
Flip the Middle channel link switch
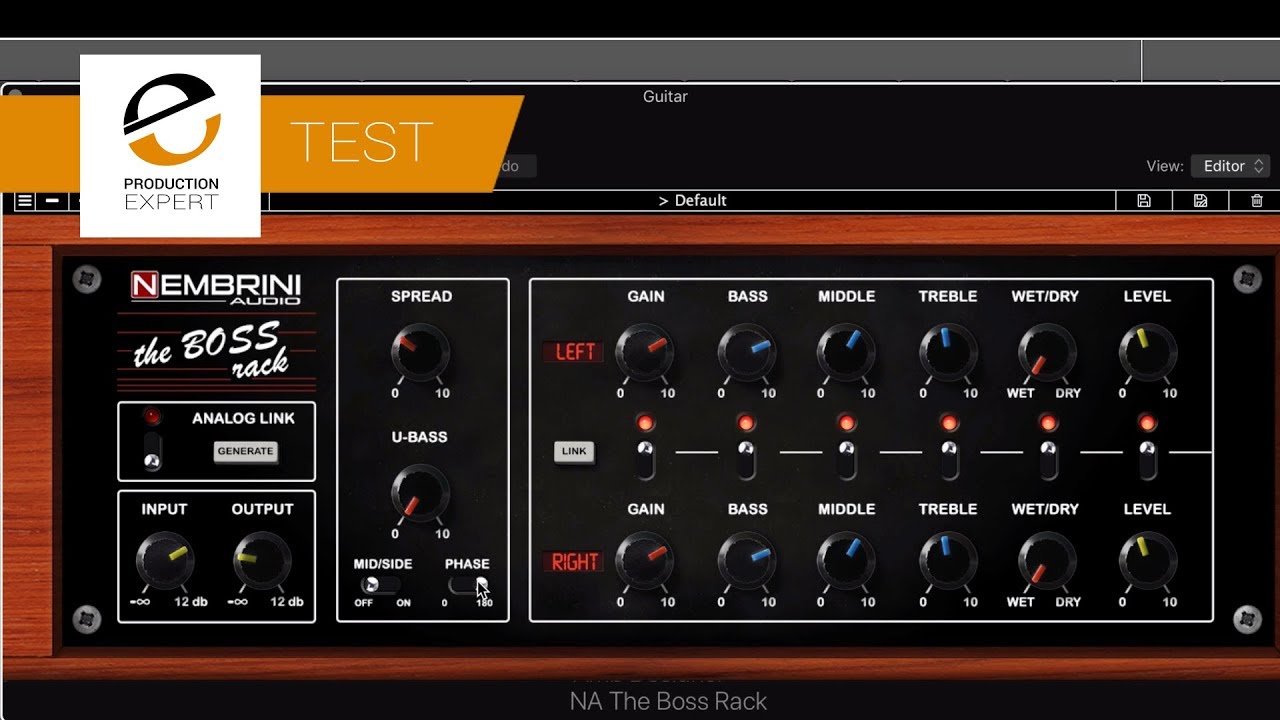[847, 459]
